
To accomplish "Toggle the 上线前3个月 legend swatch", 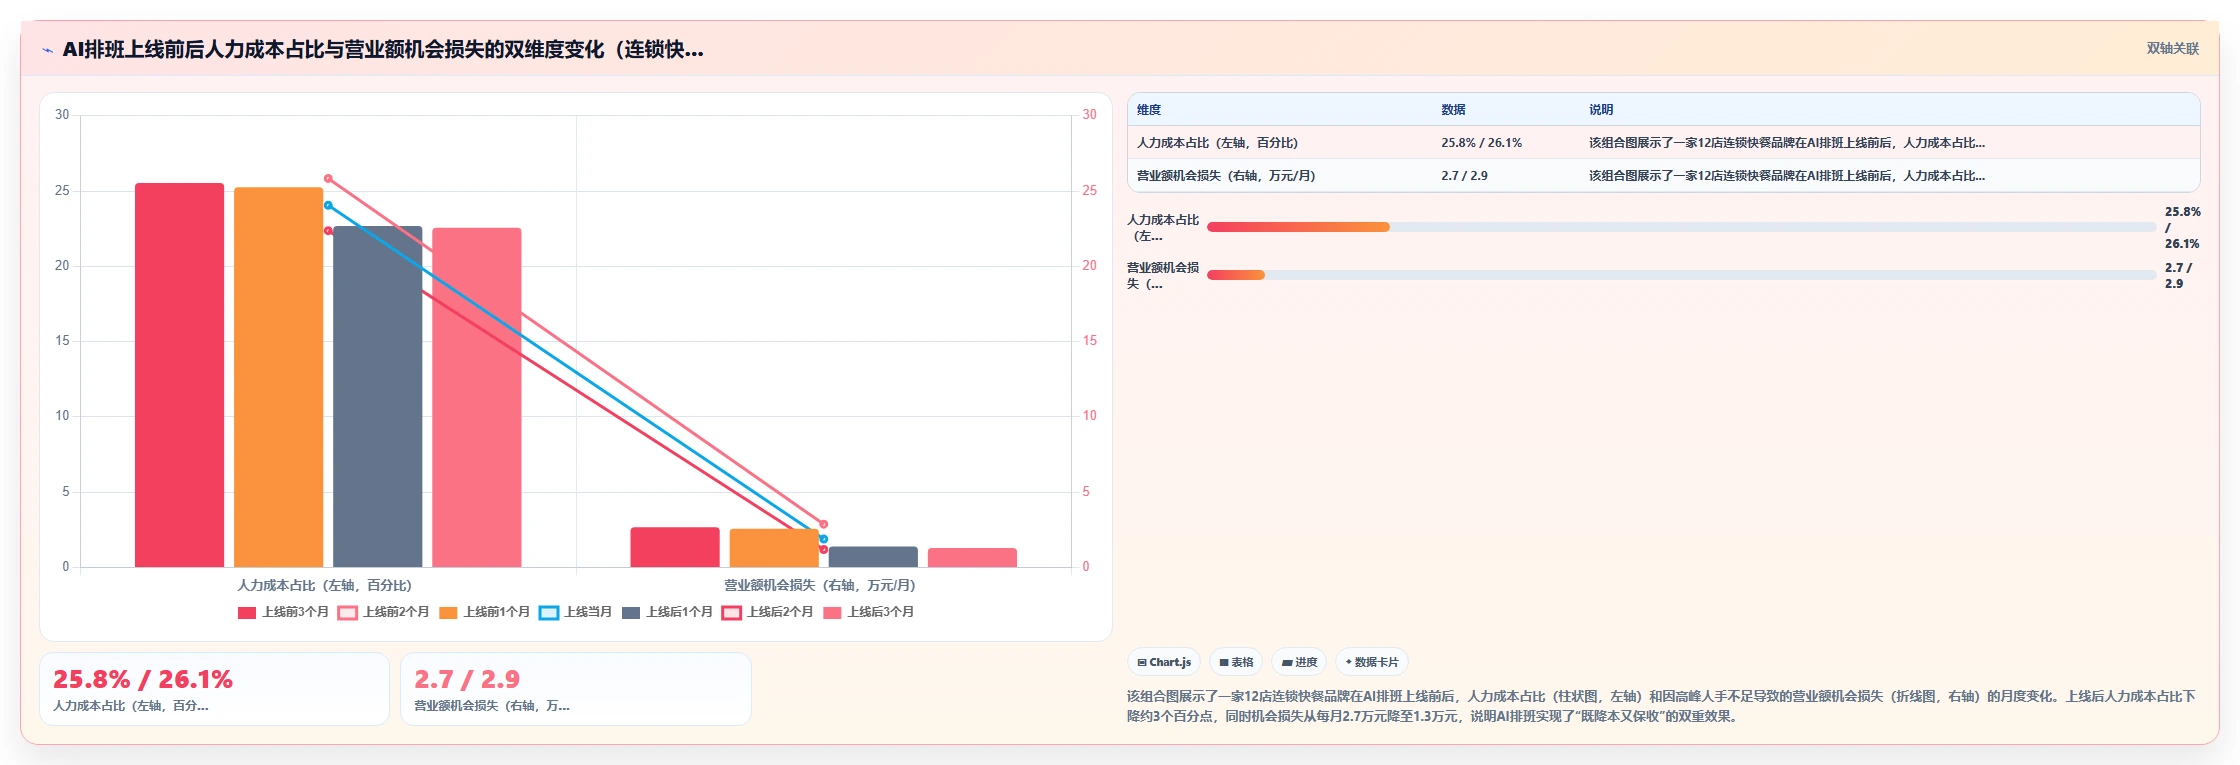I will pyautogui.click(x=247, y=613).
